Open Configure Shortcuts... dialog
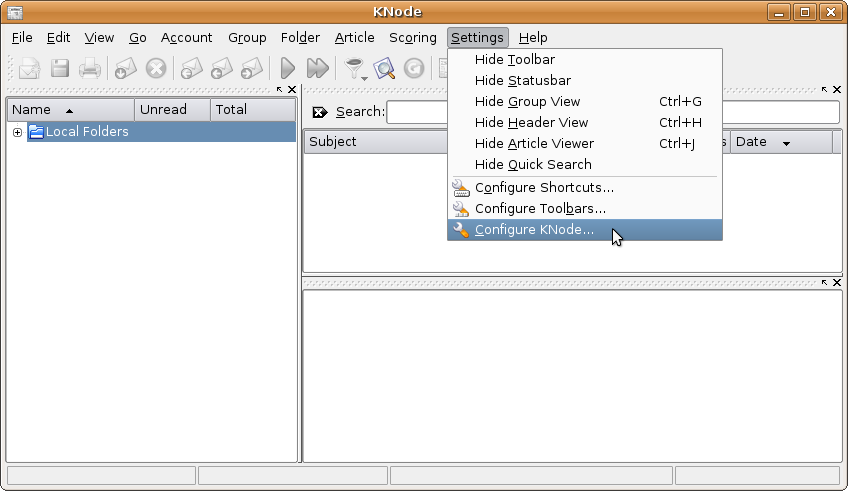Viewport: 848px width, 491px height. [585, 188]
